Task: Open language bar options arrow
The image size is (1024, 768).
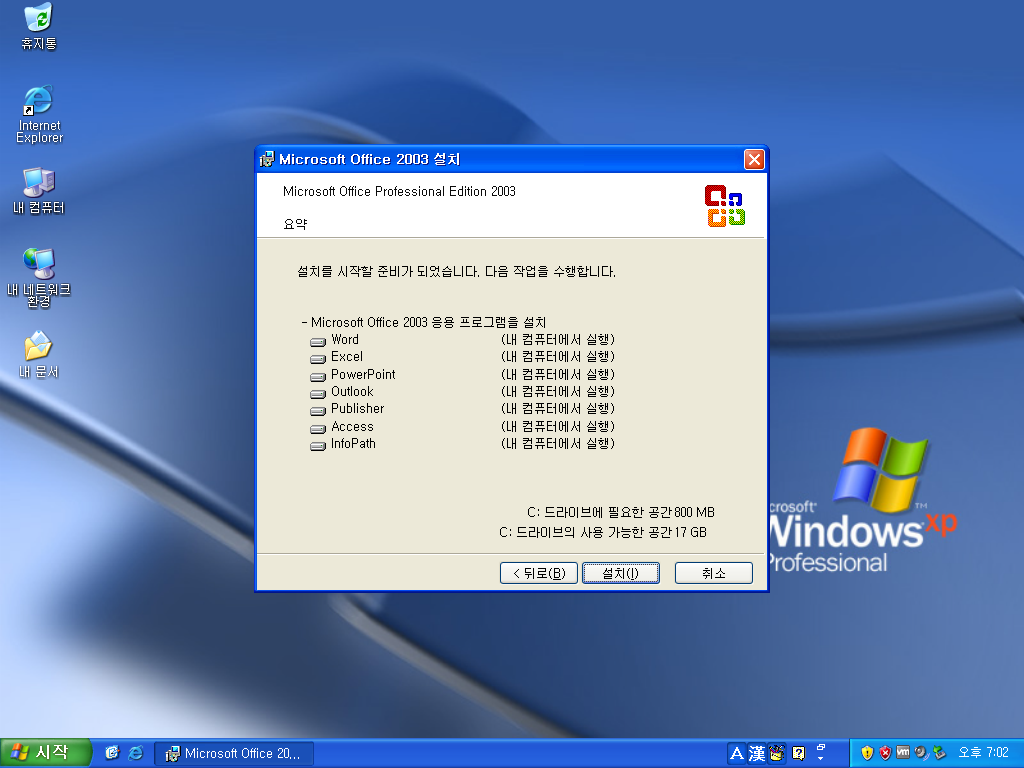Action: [821, 758]
